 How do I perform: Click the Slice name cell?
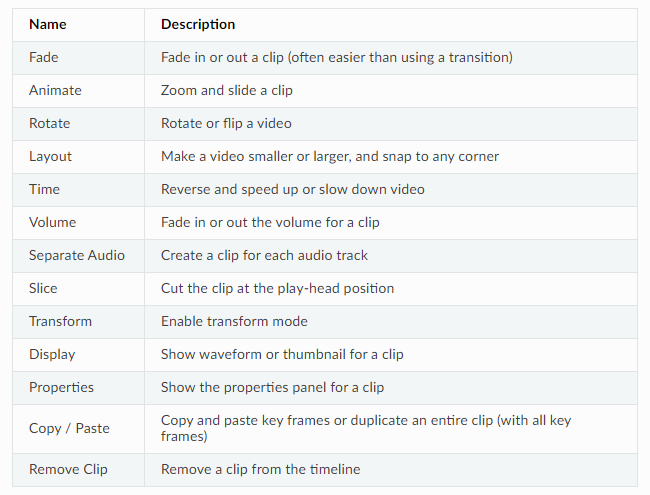tap(78, 289)
